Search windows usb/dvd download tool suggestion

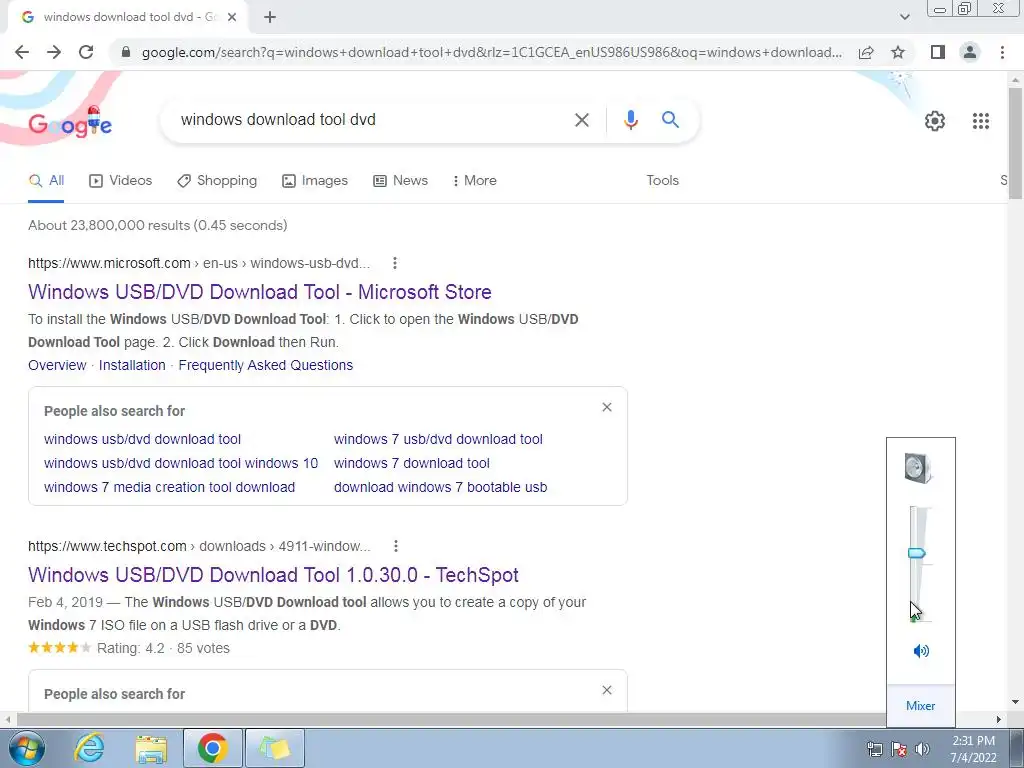(142, 440)
